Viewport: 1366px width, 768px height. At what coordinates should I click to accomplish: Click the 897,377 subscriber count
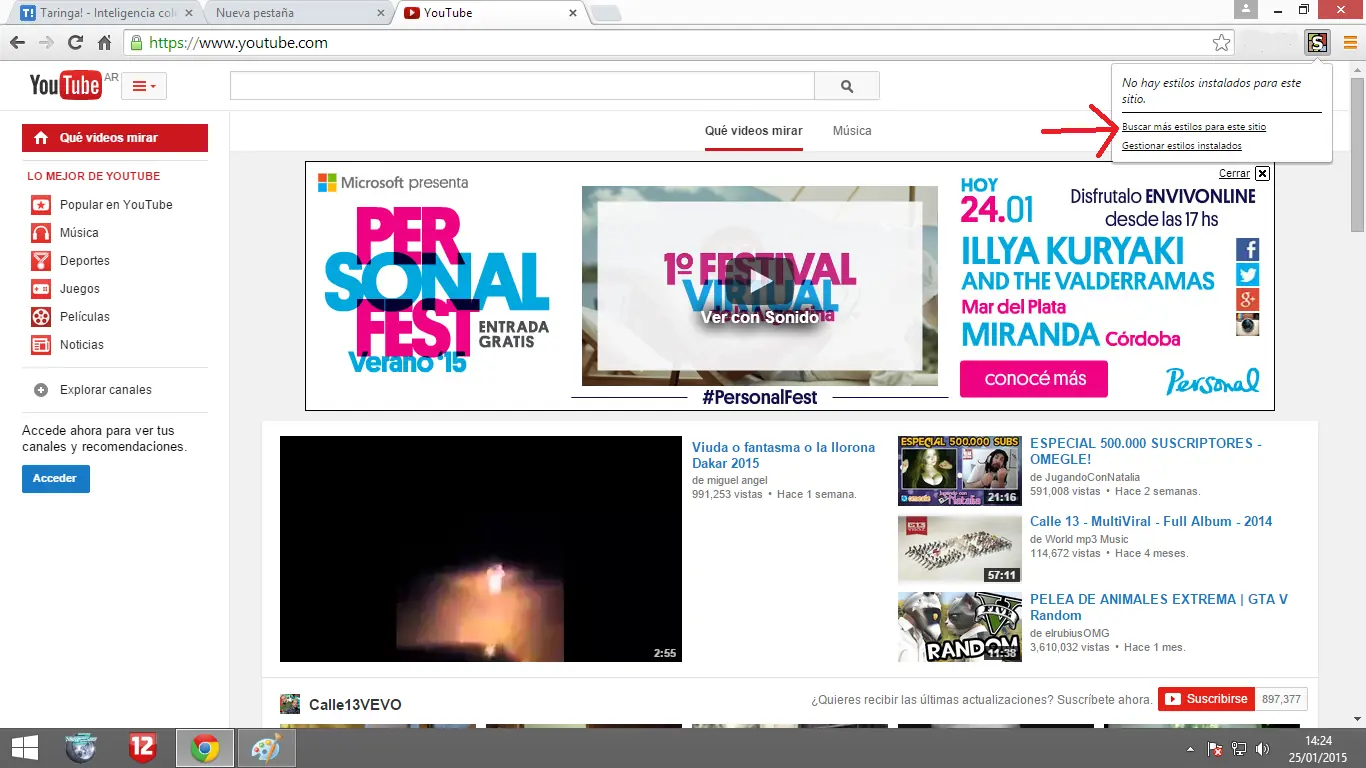click(x=1282, y=699)
